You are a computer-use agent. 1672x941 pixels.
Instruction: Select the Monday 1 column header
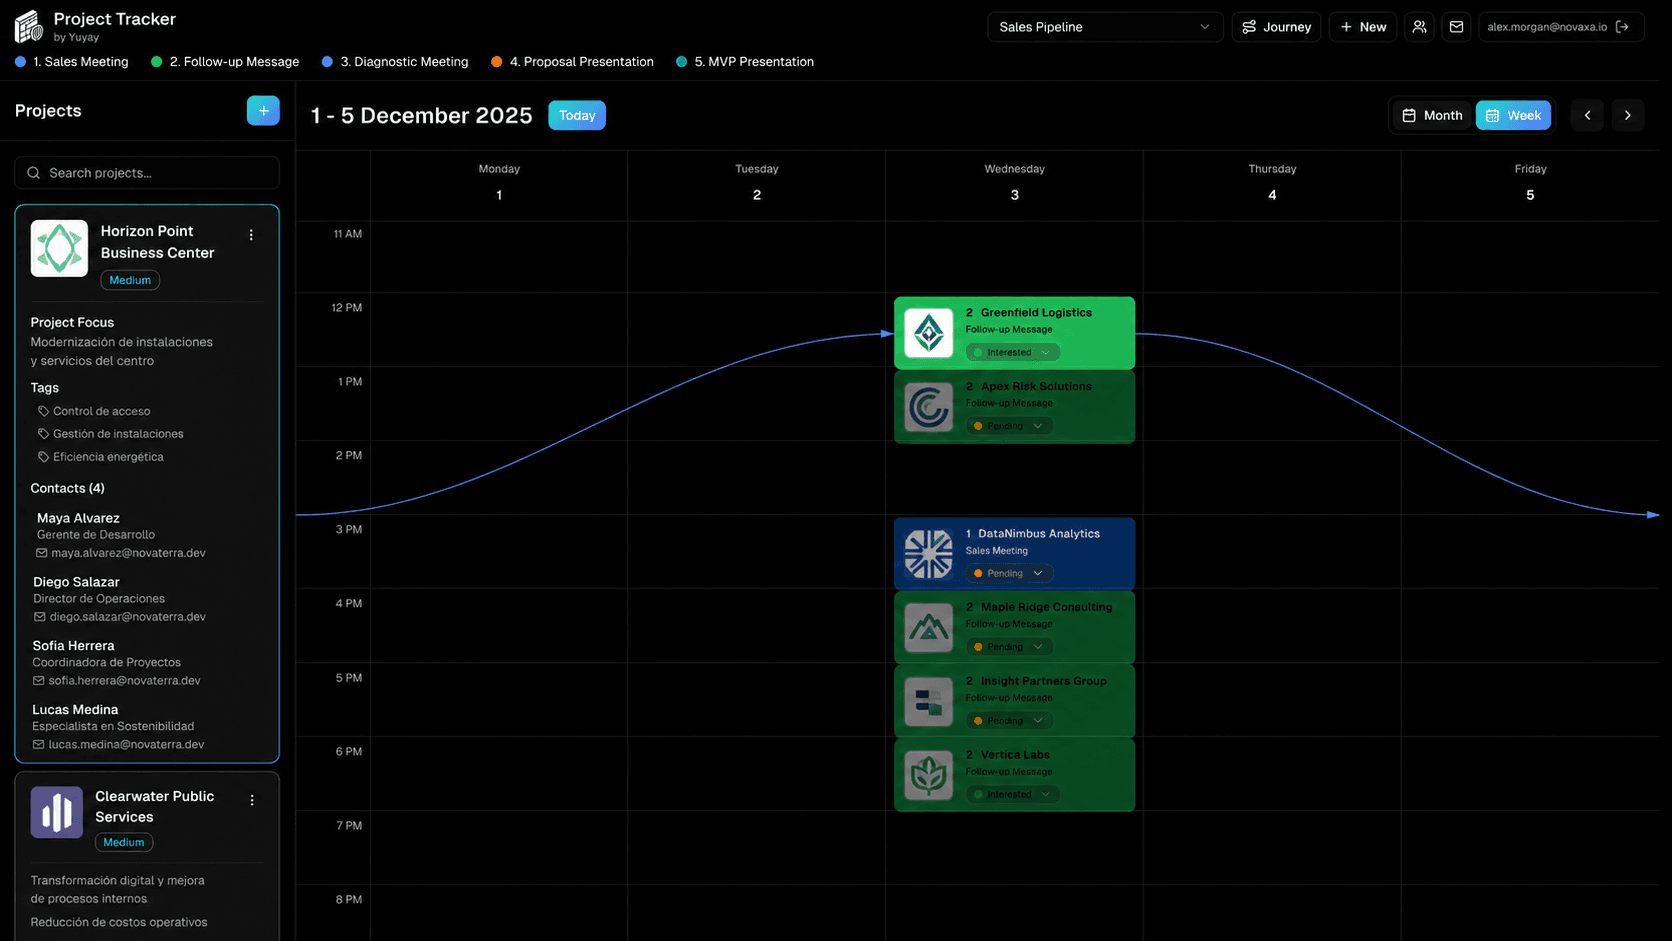click(x=499, y=183)
